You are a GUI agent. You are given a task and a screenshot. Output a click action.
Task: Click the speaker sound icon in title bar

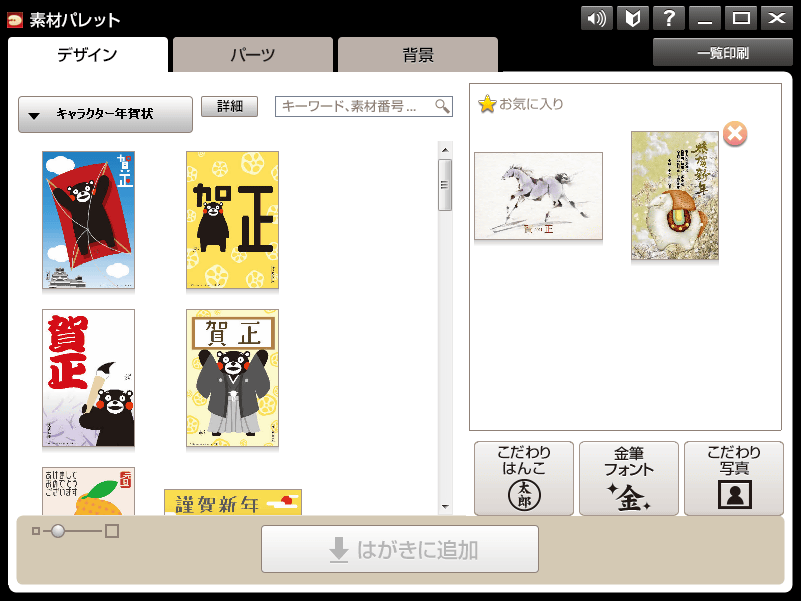[597, 19]
